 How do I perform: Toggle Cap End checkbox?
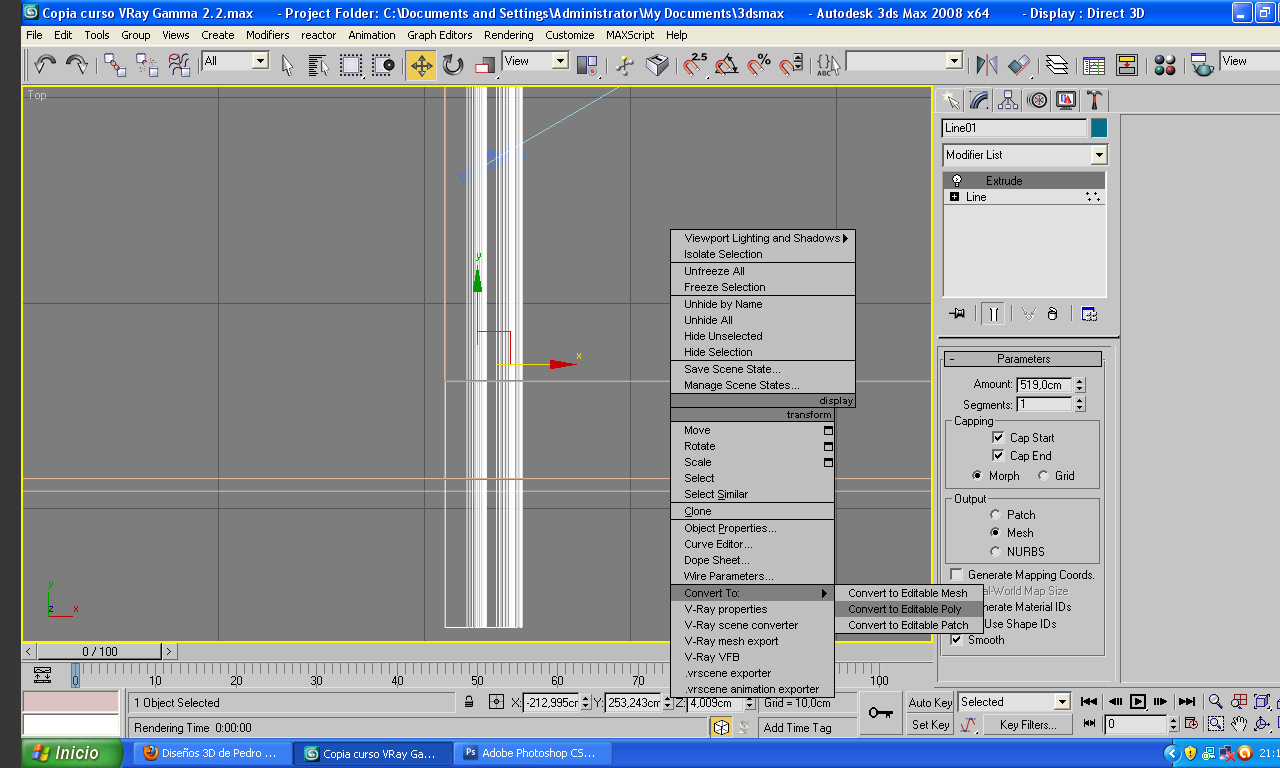coord(998,455)
